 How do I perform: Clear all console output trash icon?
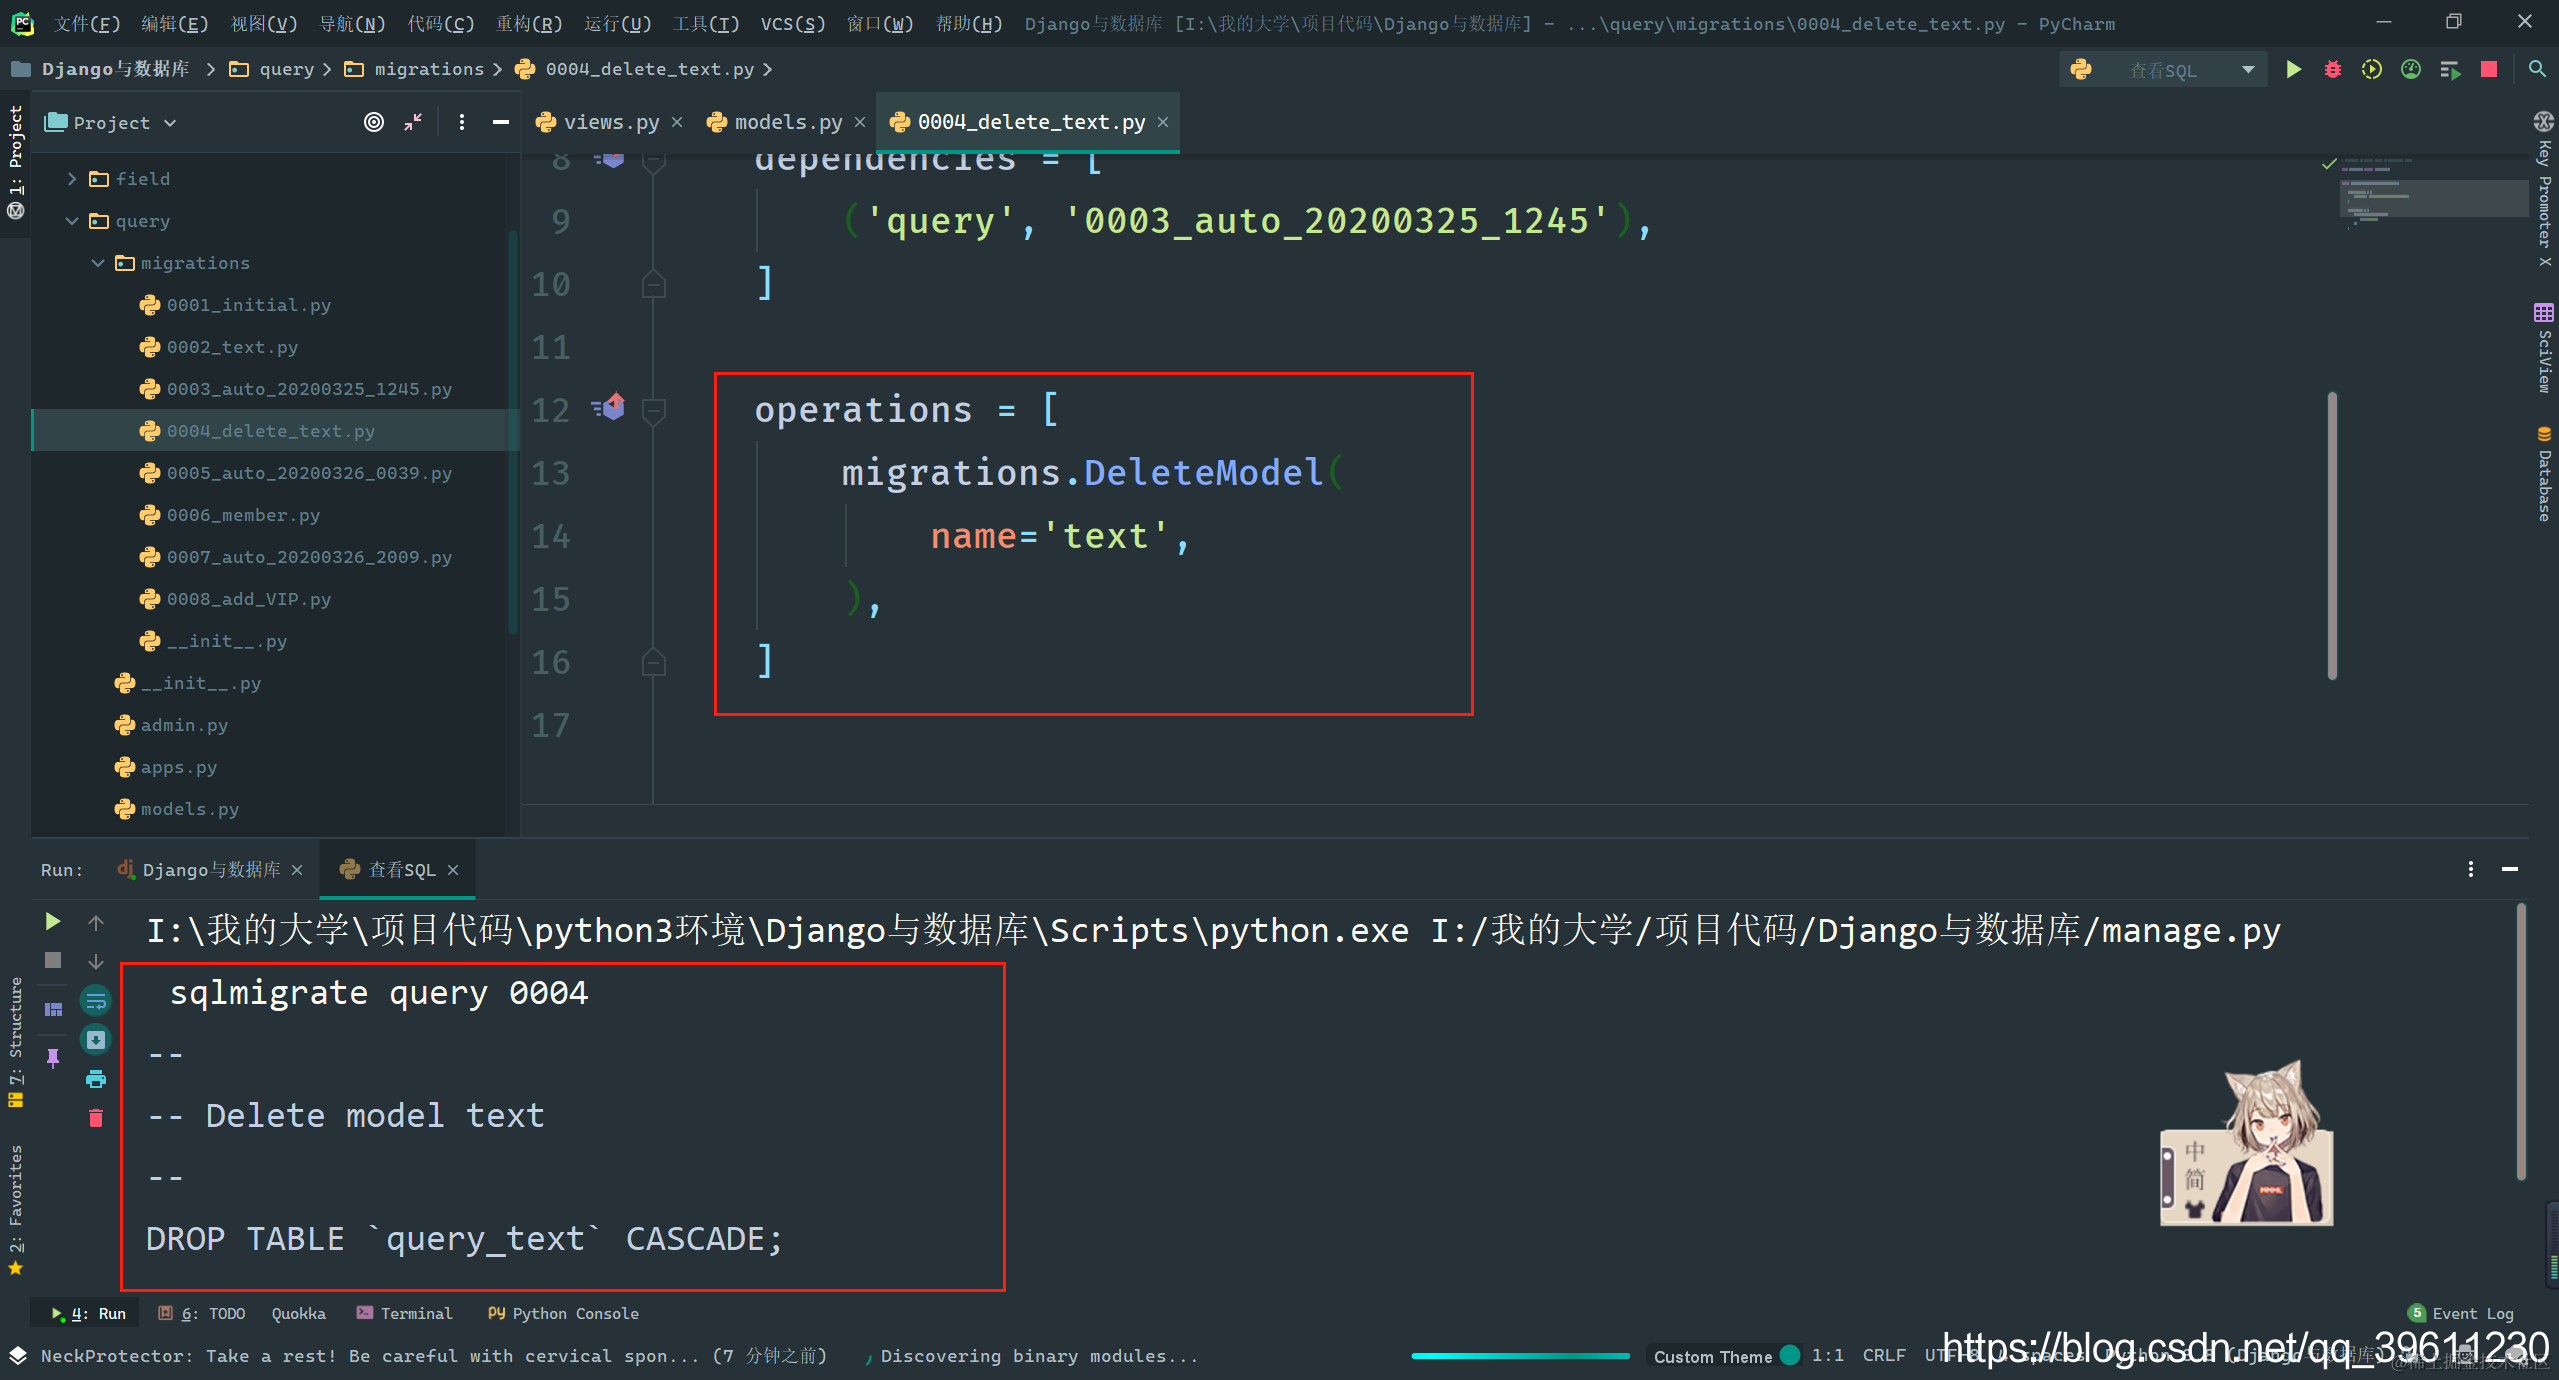96,1118
